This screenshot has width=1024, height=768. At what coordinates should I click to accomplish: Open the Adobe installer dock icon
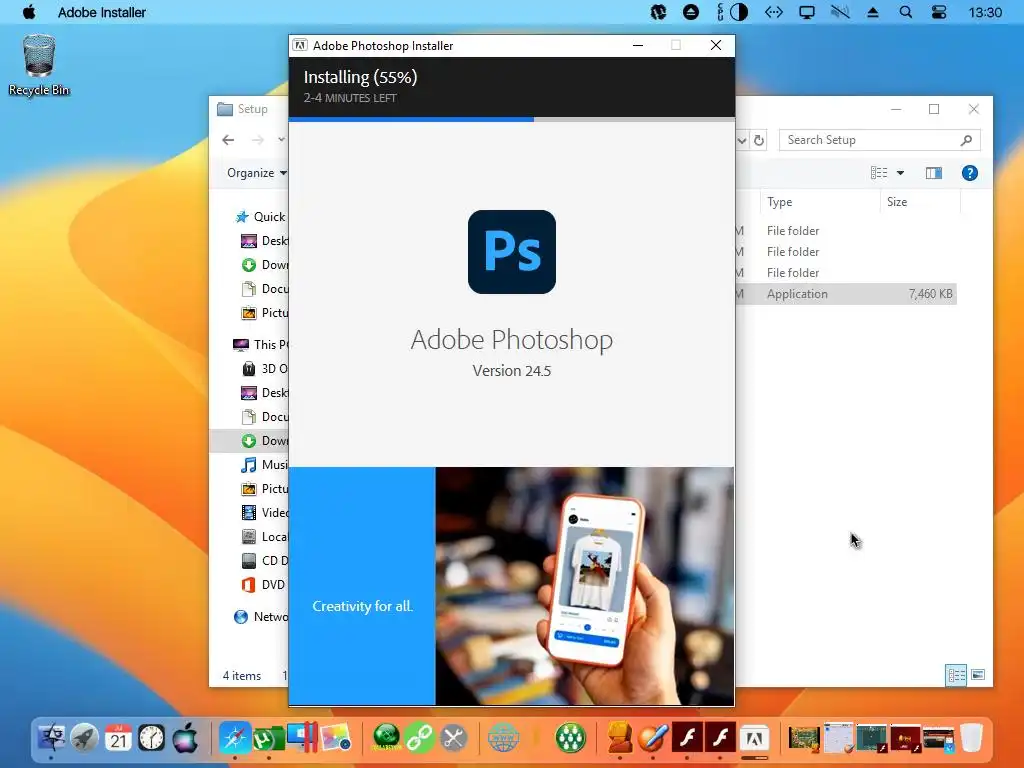754,738
